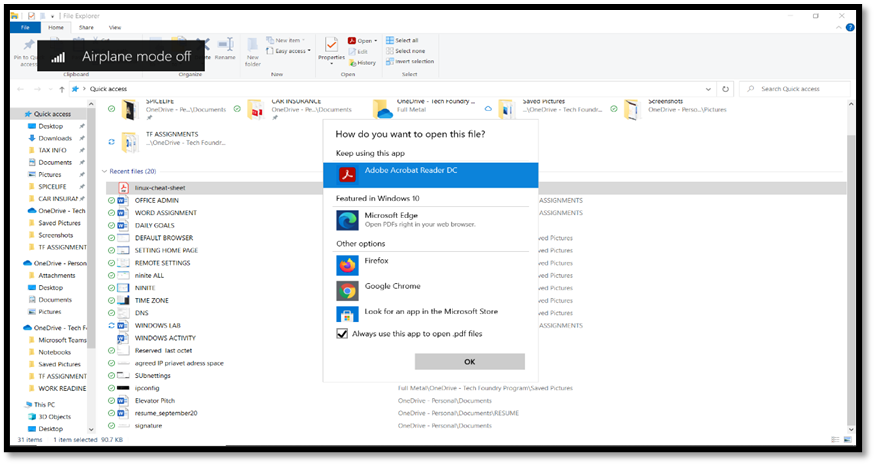Select the REMOTE SETTINGS file

coord(162,263)
